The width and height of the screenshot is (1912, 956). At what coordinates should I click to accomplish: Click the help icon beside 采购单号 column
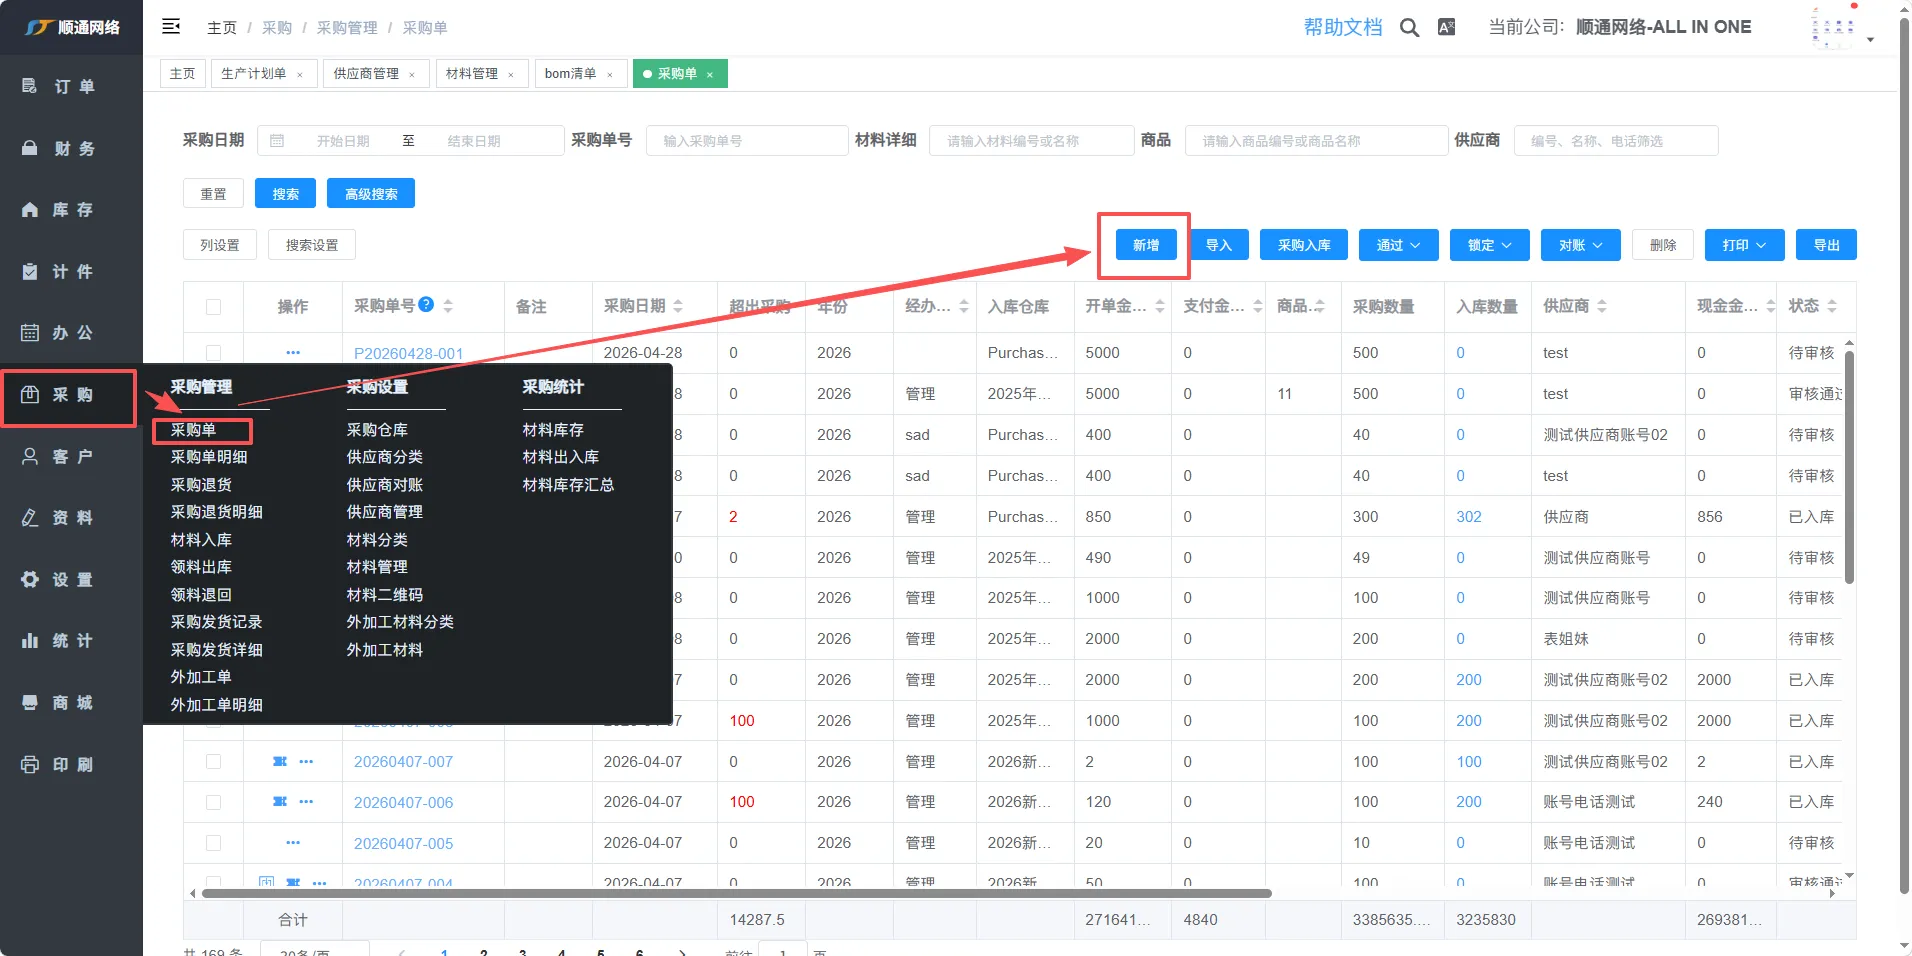pyautogui.click(x=426, y=305)
